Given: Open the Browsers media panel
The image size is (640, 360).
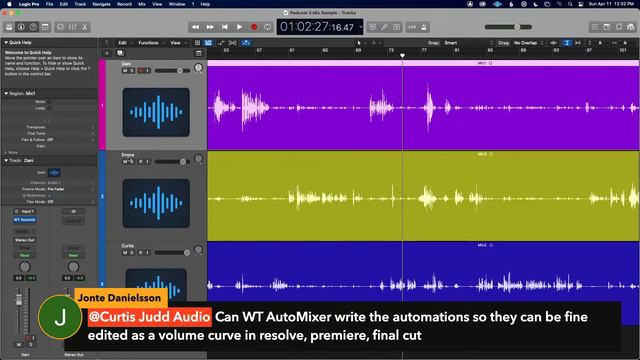Looking at the screenshot, I should click(x=631, y=27).
